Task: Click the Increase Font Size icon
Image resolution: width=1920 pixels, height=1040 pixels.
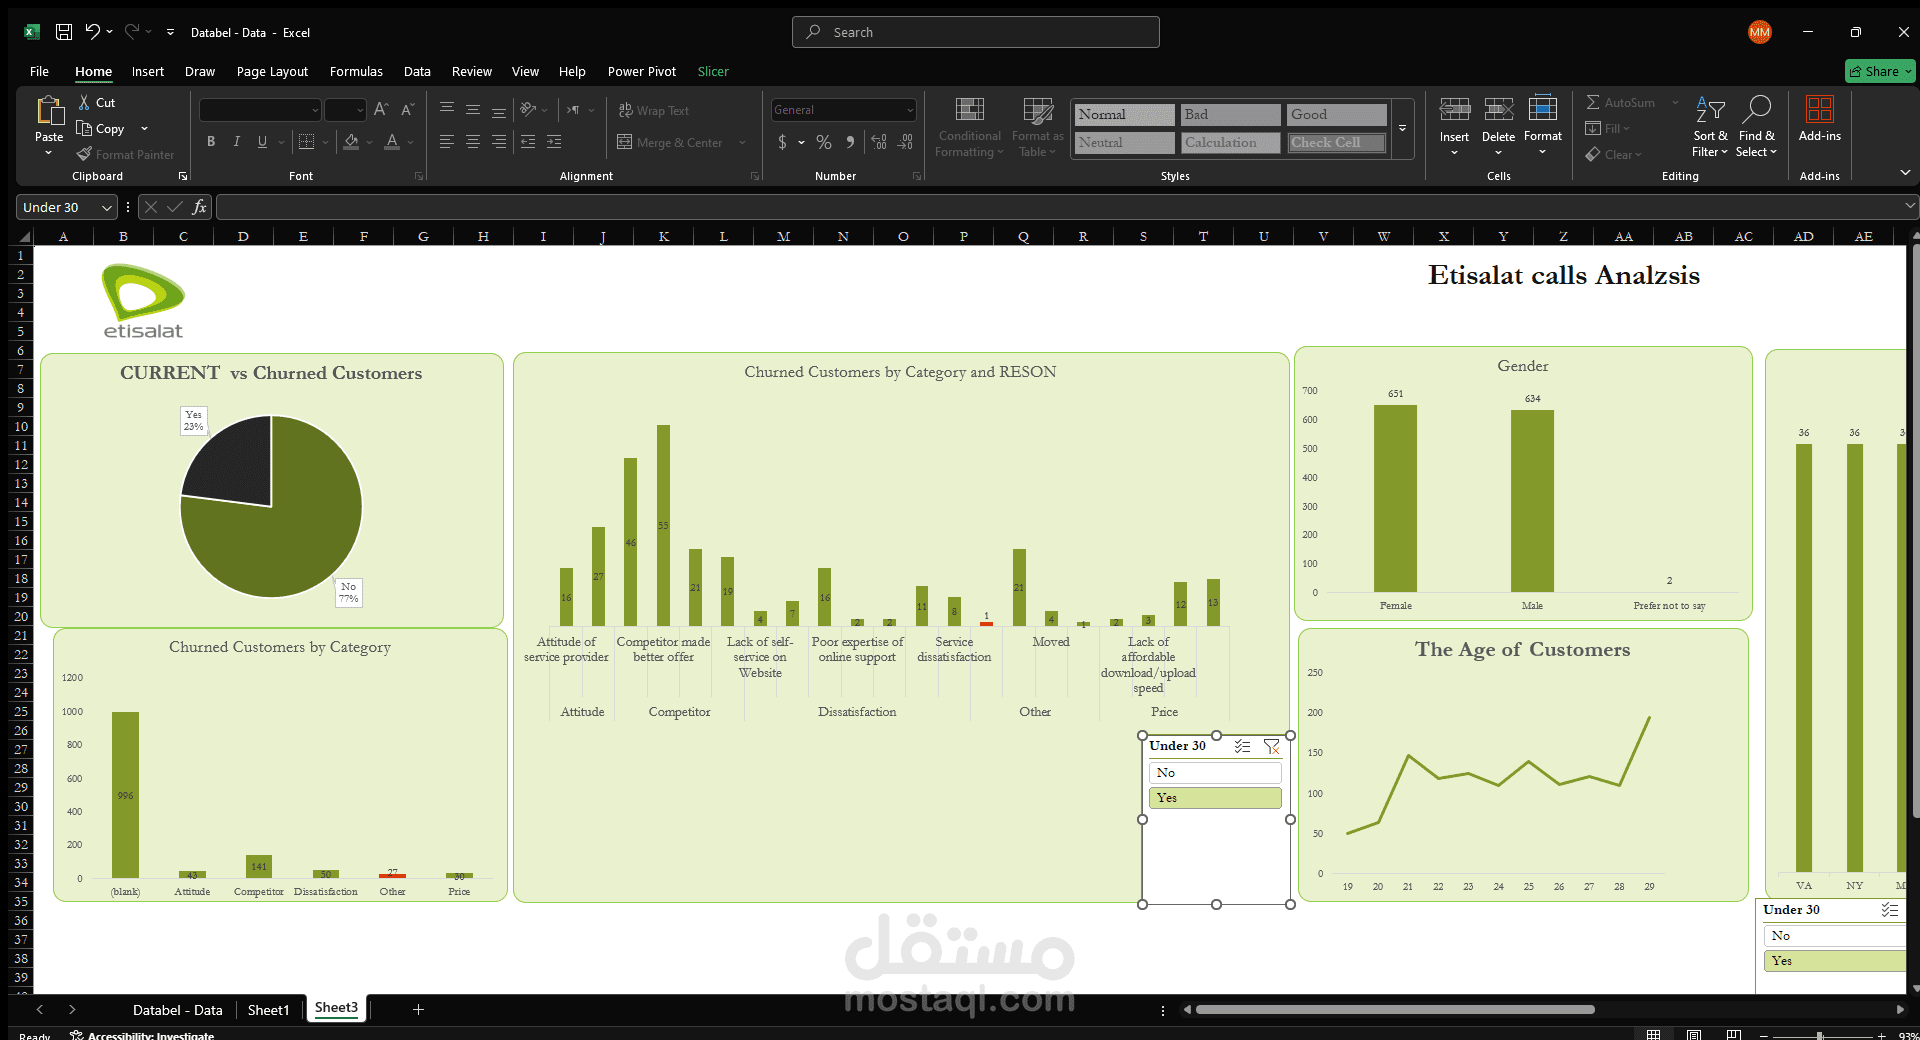Action: pyautogui.click(x=381, y=109)
